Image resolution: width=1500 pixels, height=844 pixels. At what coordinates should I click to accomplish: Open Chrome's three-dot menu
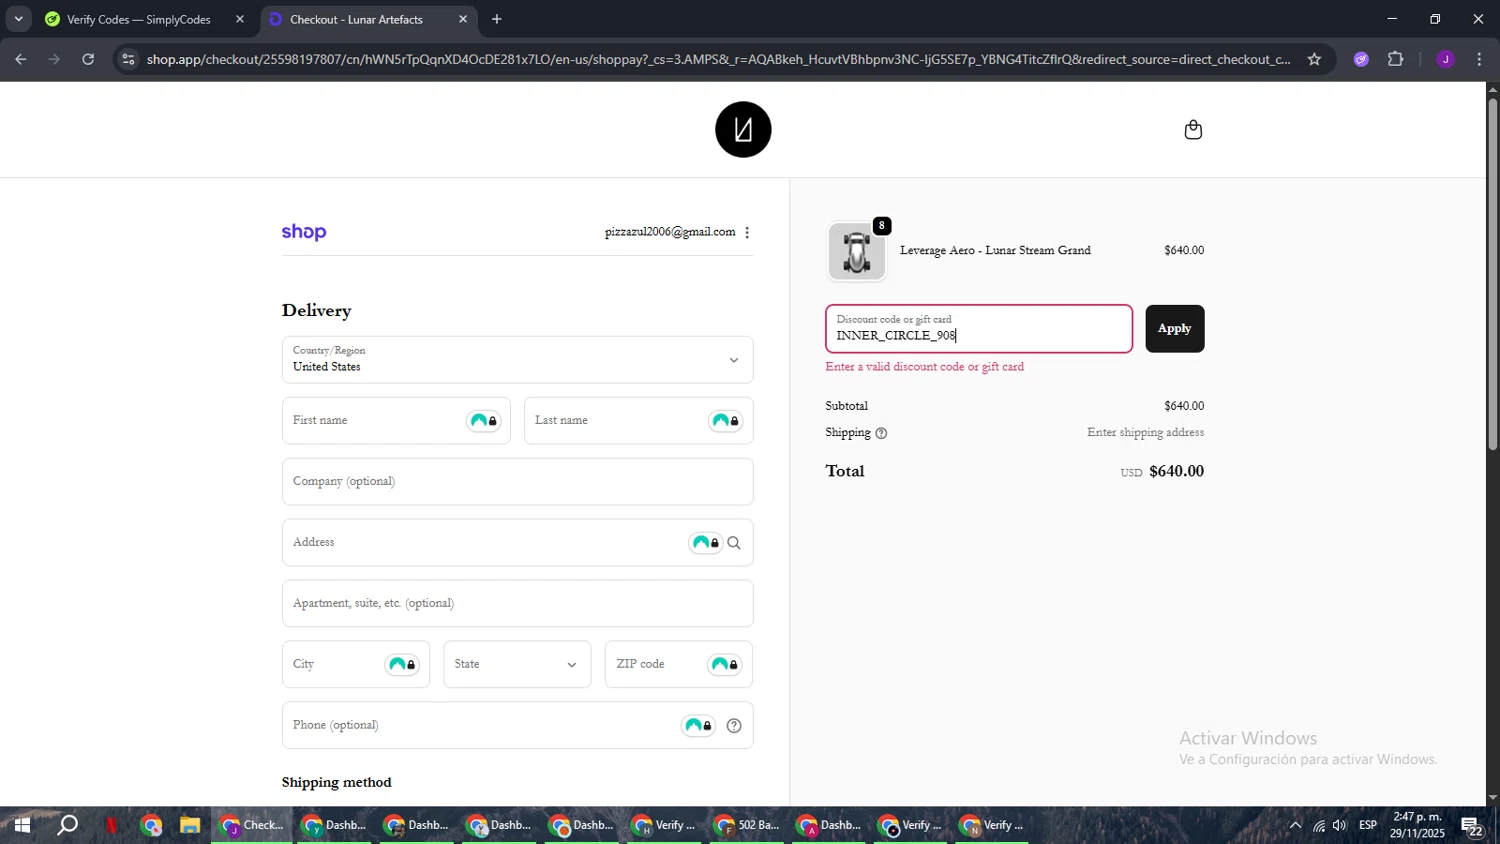tap(1479, 59)
